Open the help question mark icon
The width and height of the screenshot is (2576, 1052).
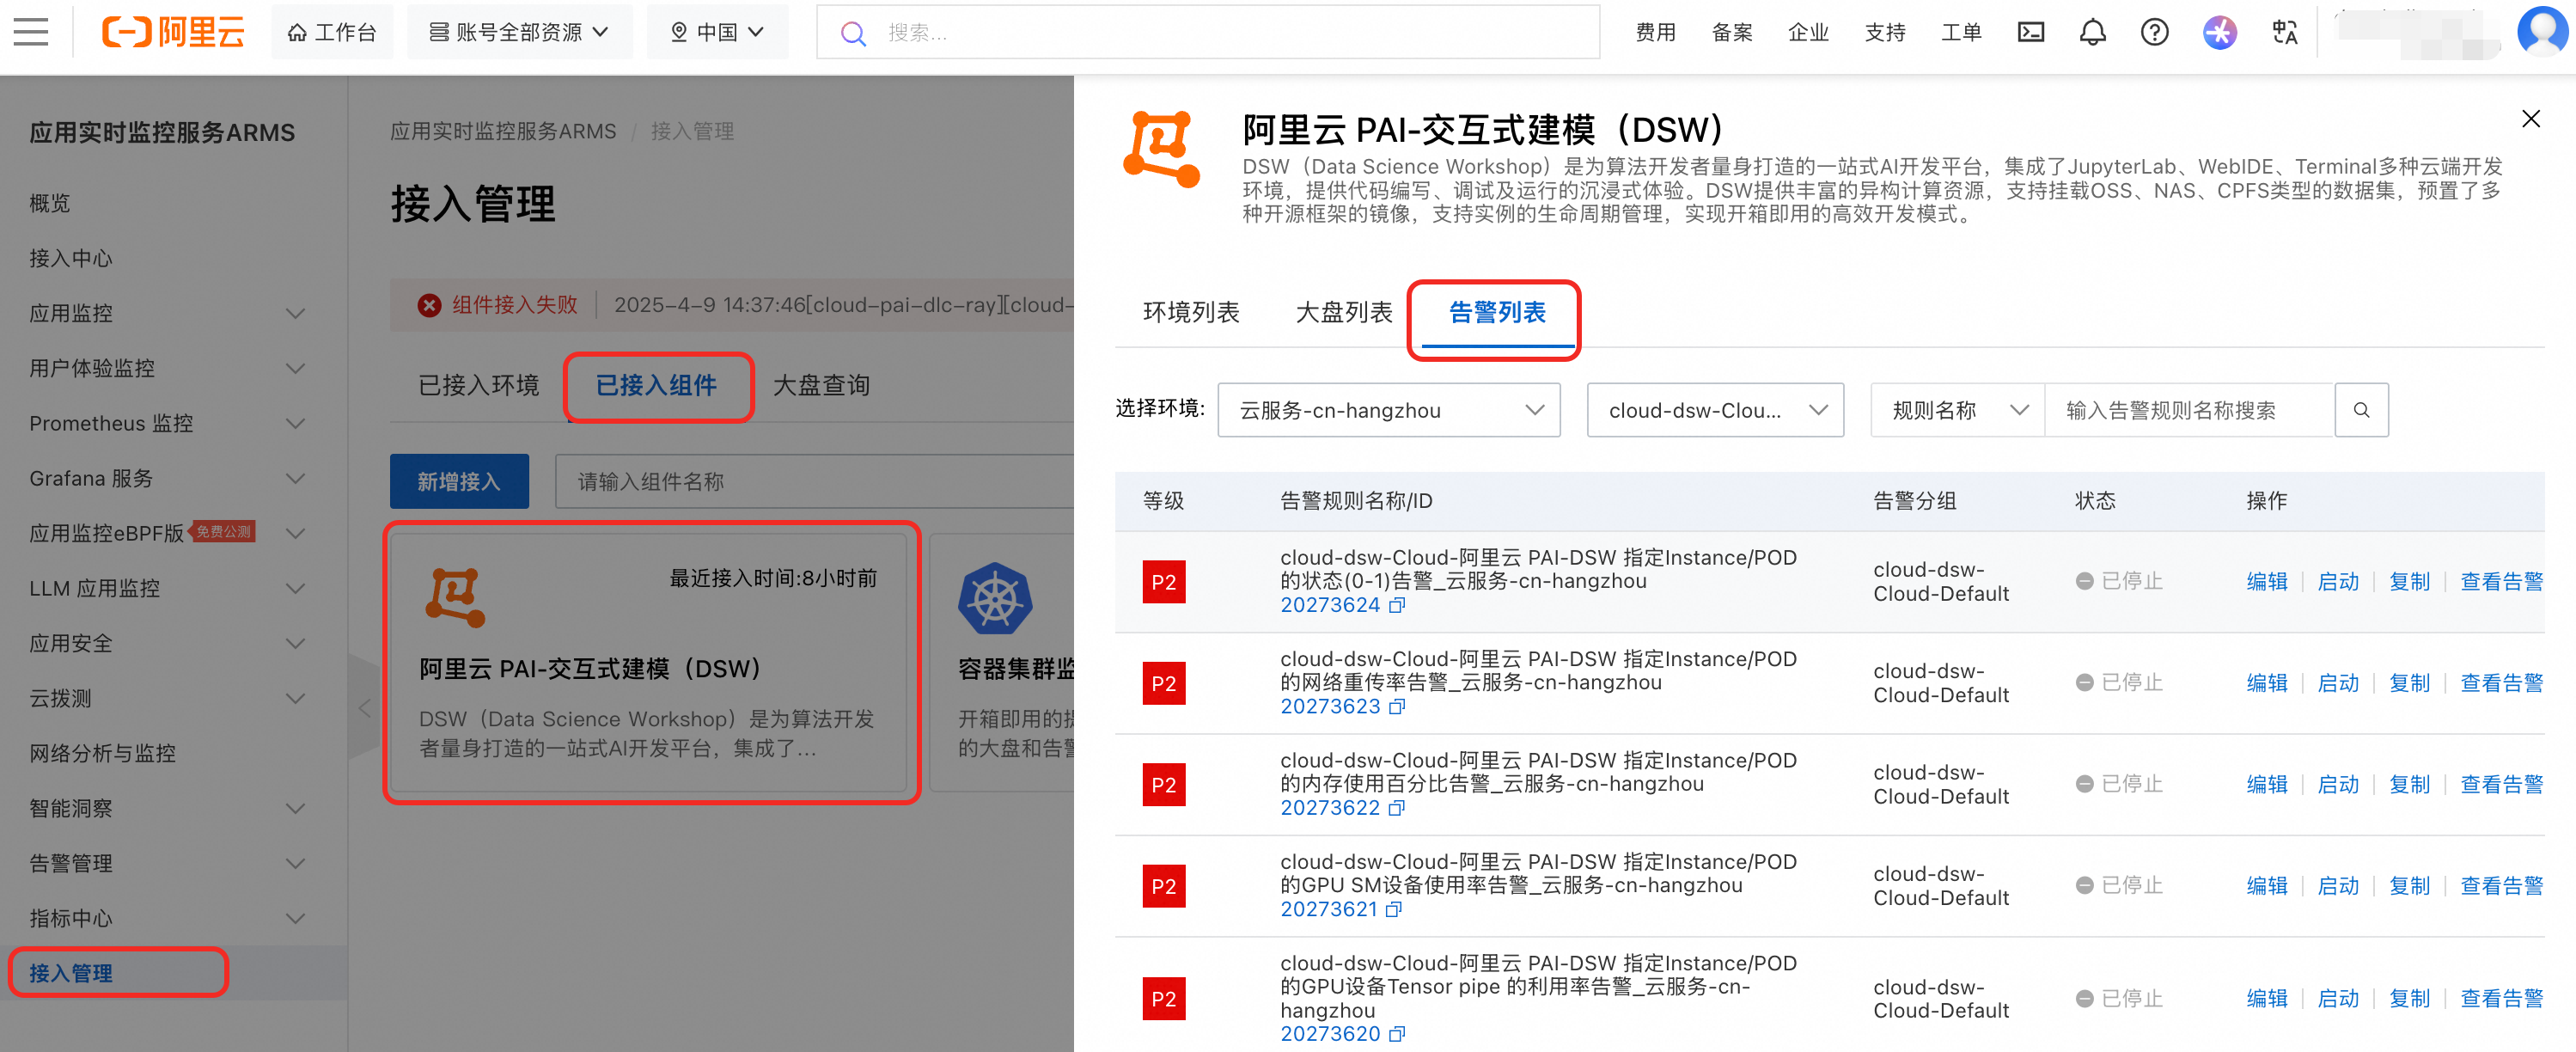(2154, 32)
